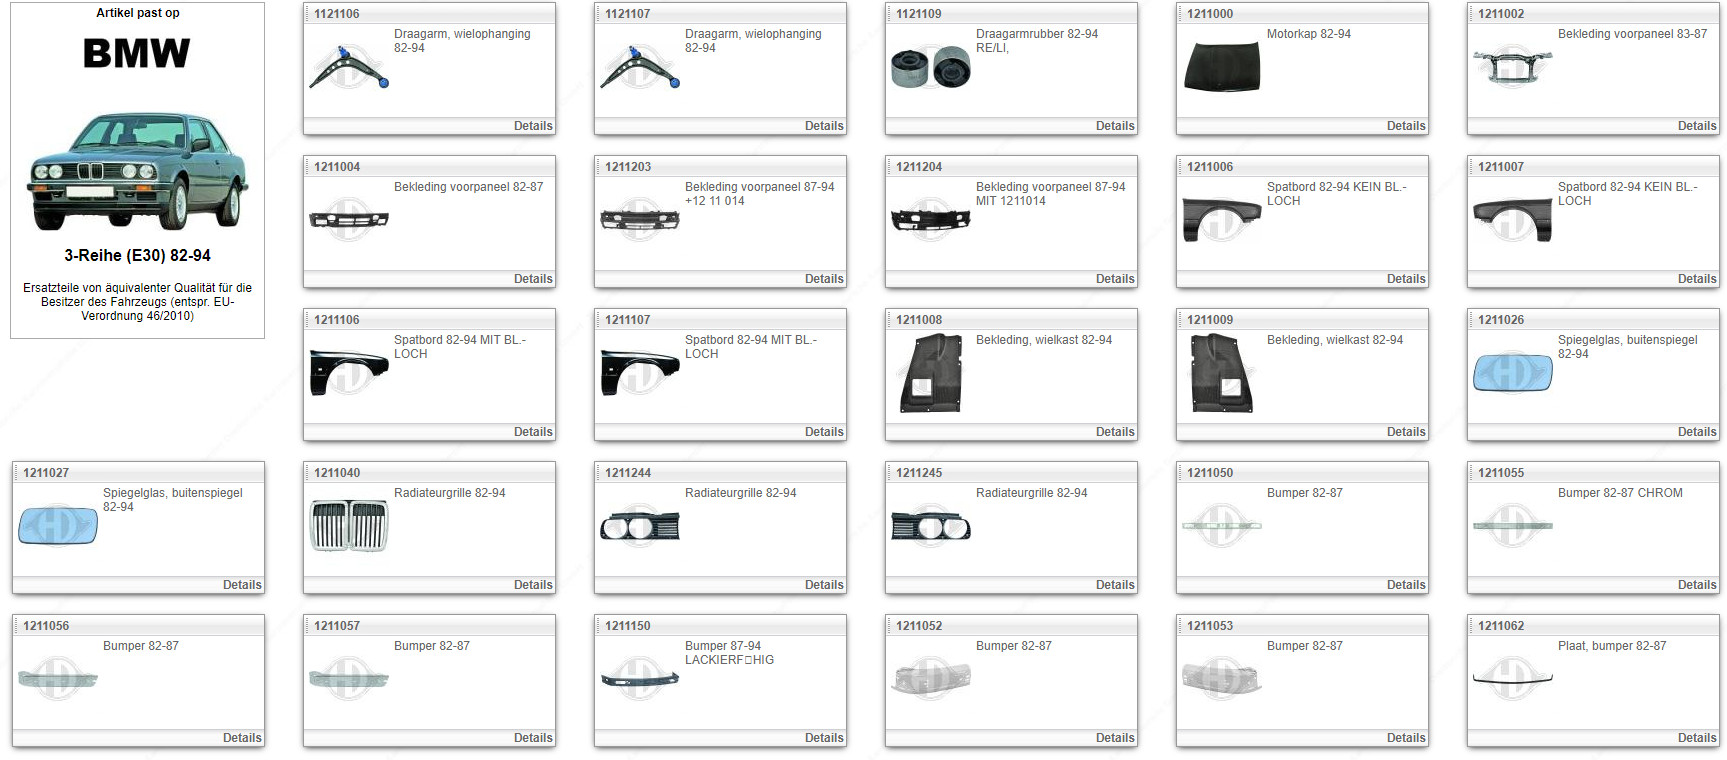Open Details for part 1211002
The width and height of the screenshot is (1727, 760).
[x=1697, y=126]
